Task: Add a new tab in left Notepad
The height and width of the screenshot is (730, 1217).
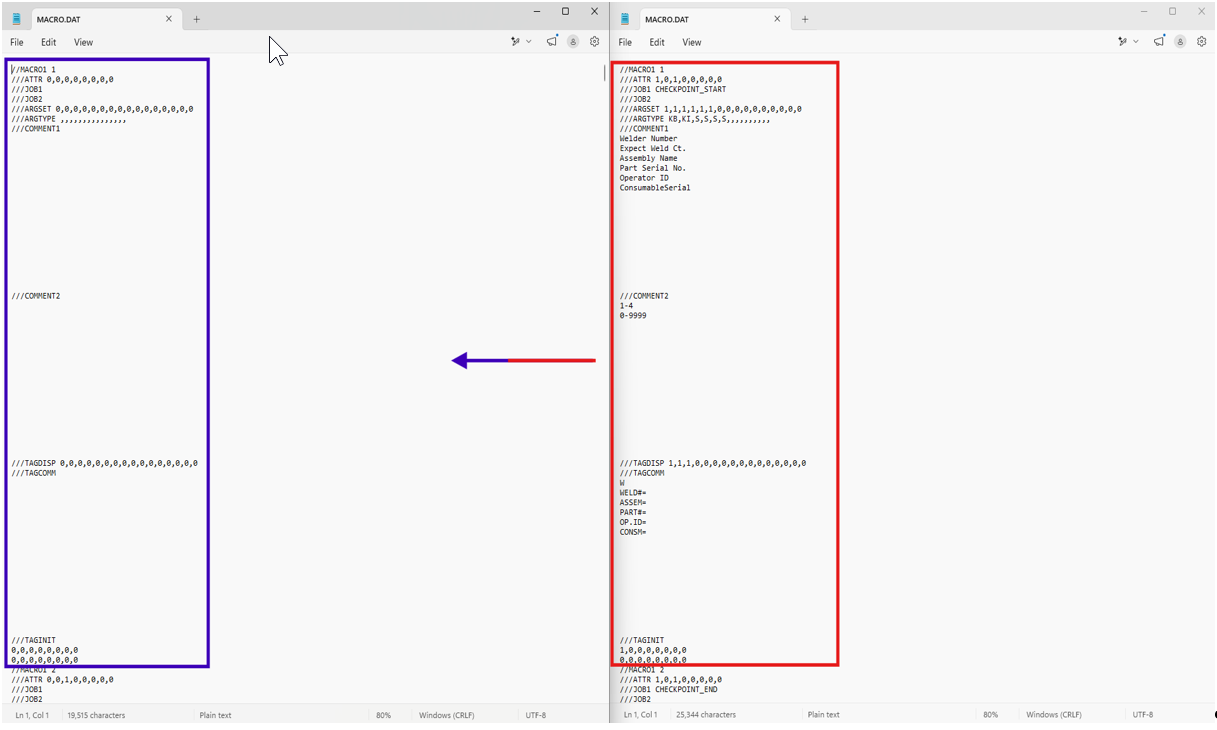Action: pos(196,19)
